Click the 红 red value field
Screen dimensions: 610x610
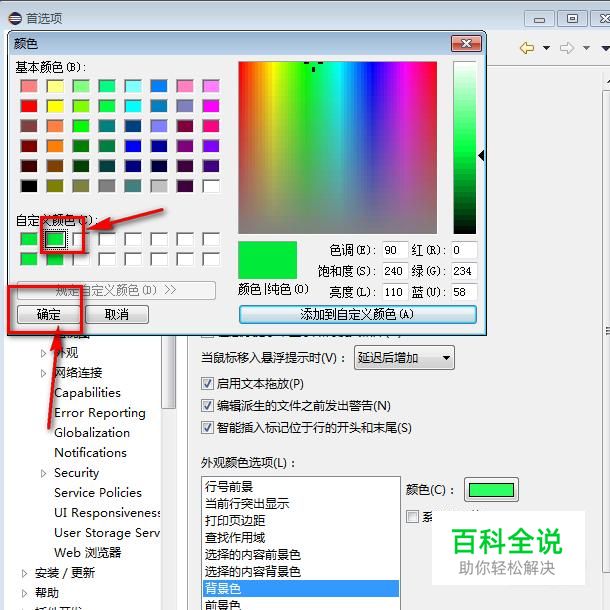[464, 250]
